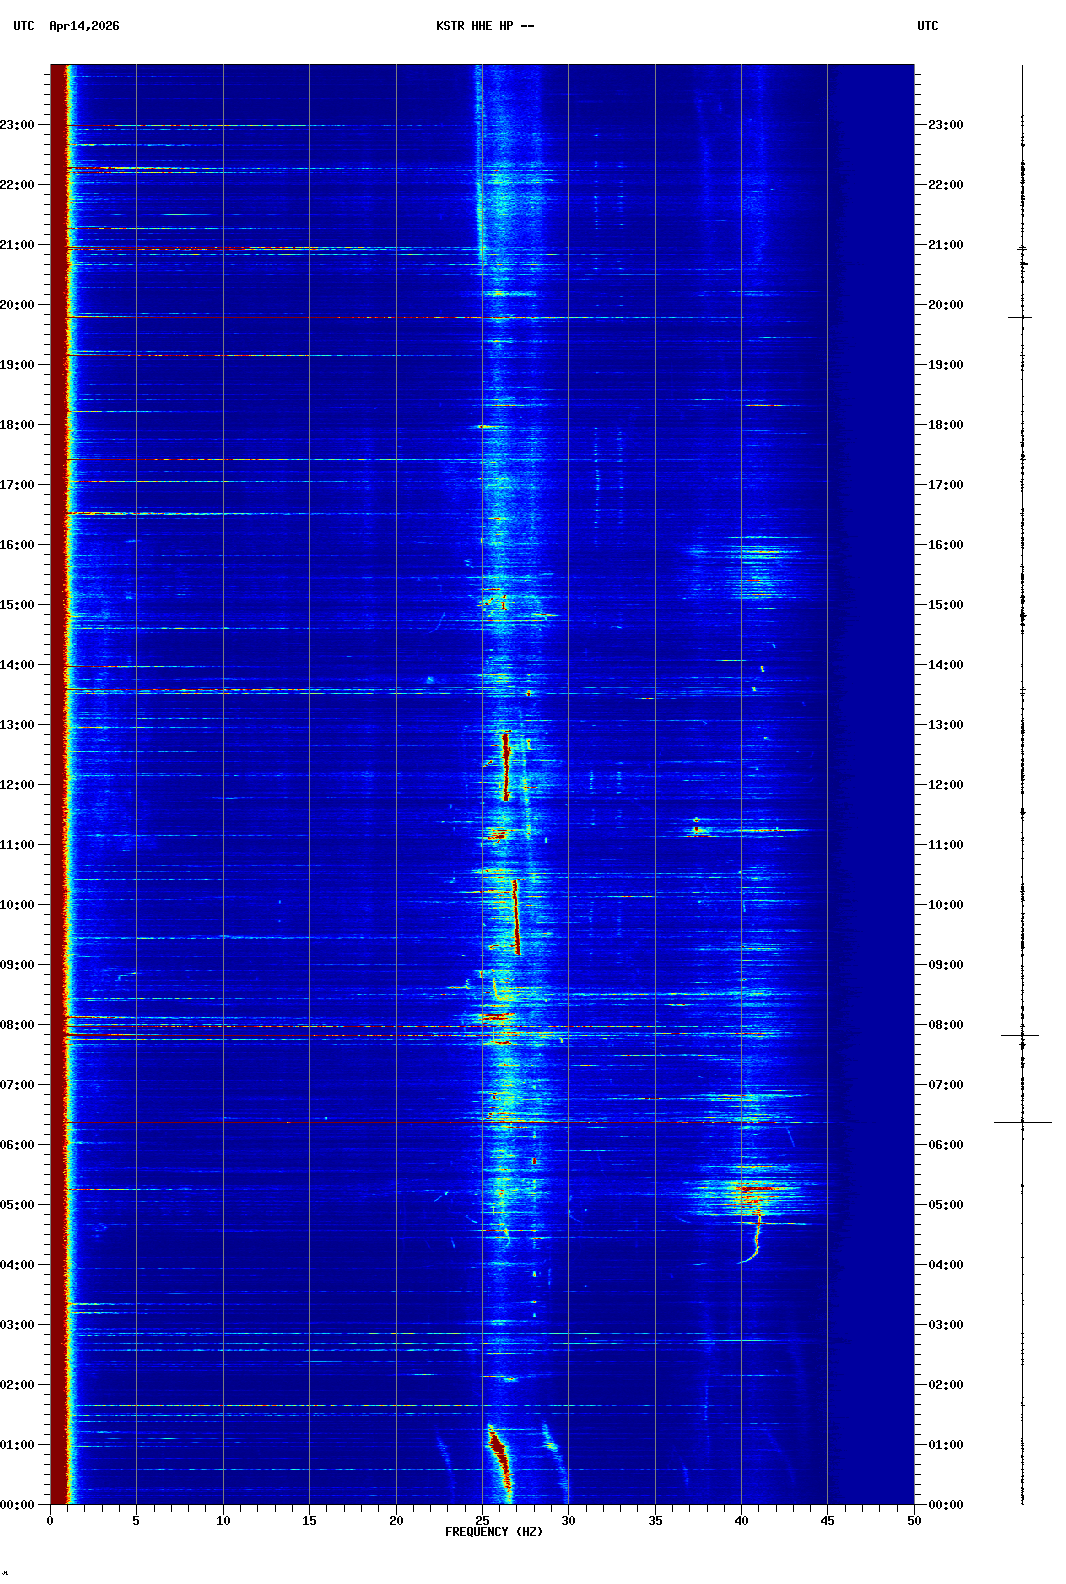
Task: Click the FREQUENCY (HZ) axis label
Action: pyautogui.click(x=493, y=1531)
